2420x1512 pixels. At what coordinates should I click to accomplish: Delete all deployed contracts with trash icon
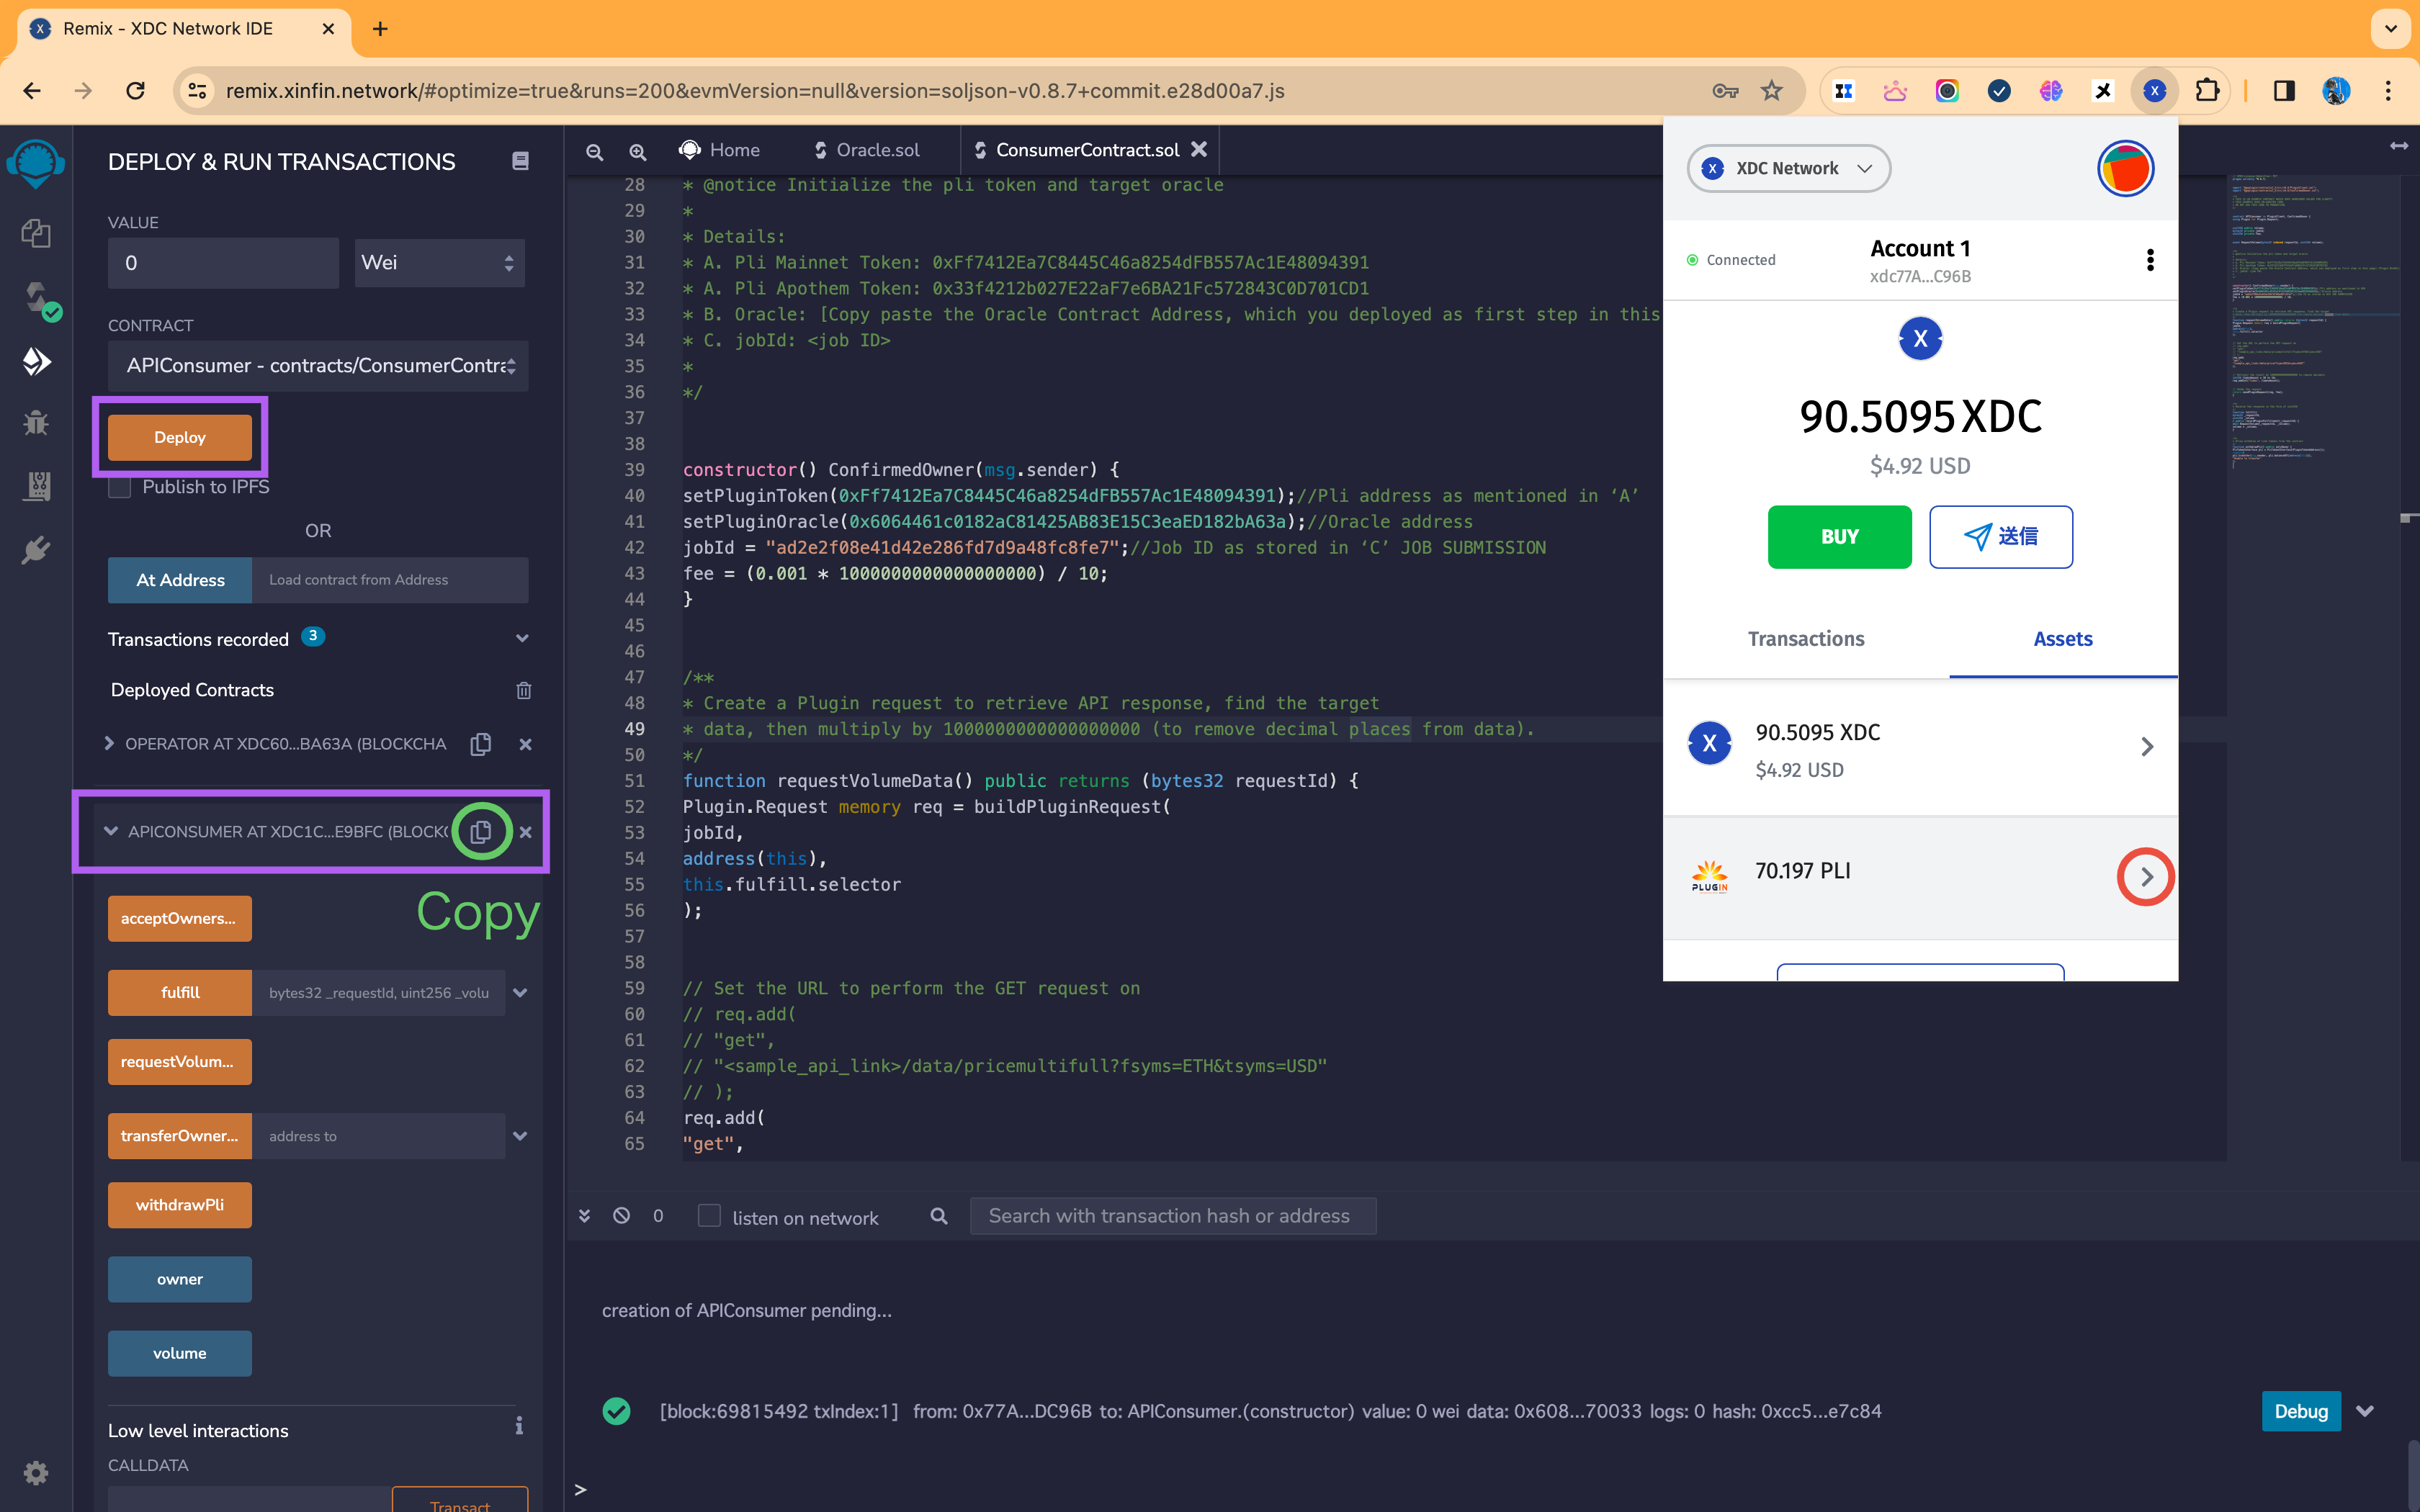tap(523, 690)
